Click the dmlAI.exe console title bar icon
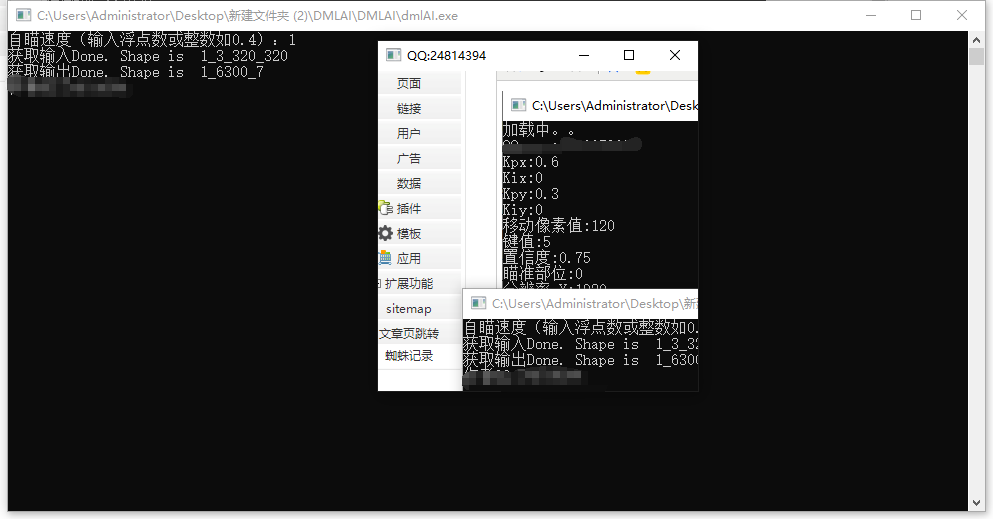The image size is (993, 519). pos(22,15)
